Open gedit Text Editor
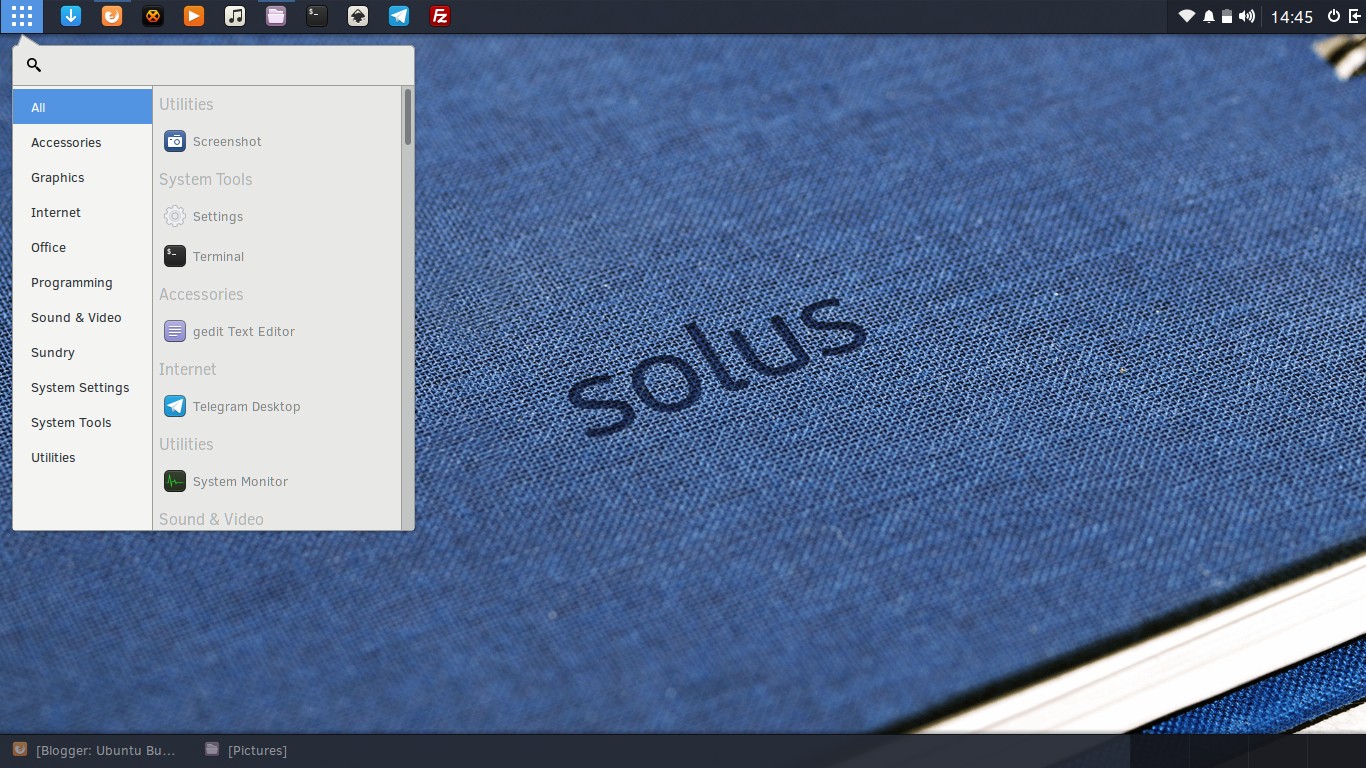Image resolution: width=1366 pixels, height=768 pixels. (x=277, y=331)
